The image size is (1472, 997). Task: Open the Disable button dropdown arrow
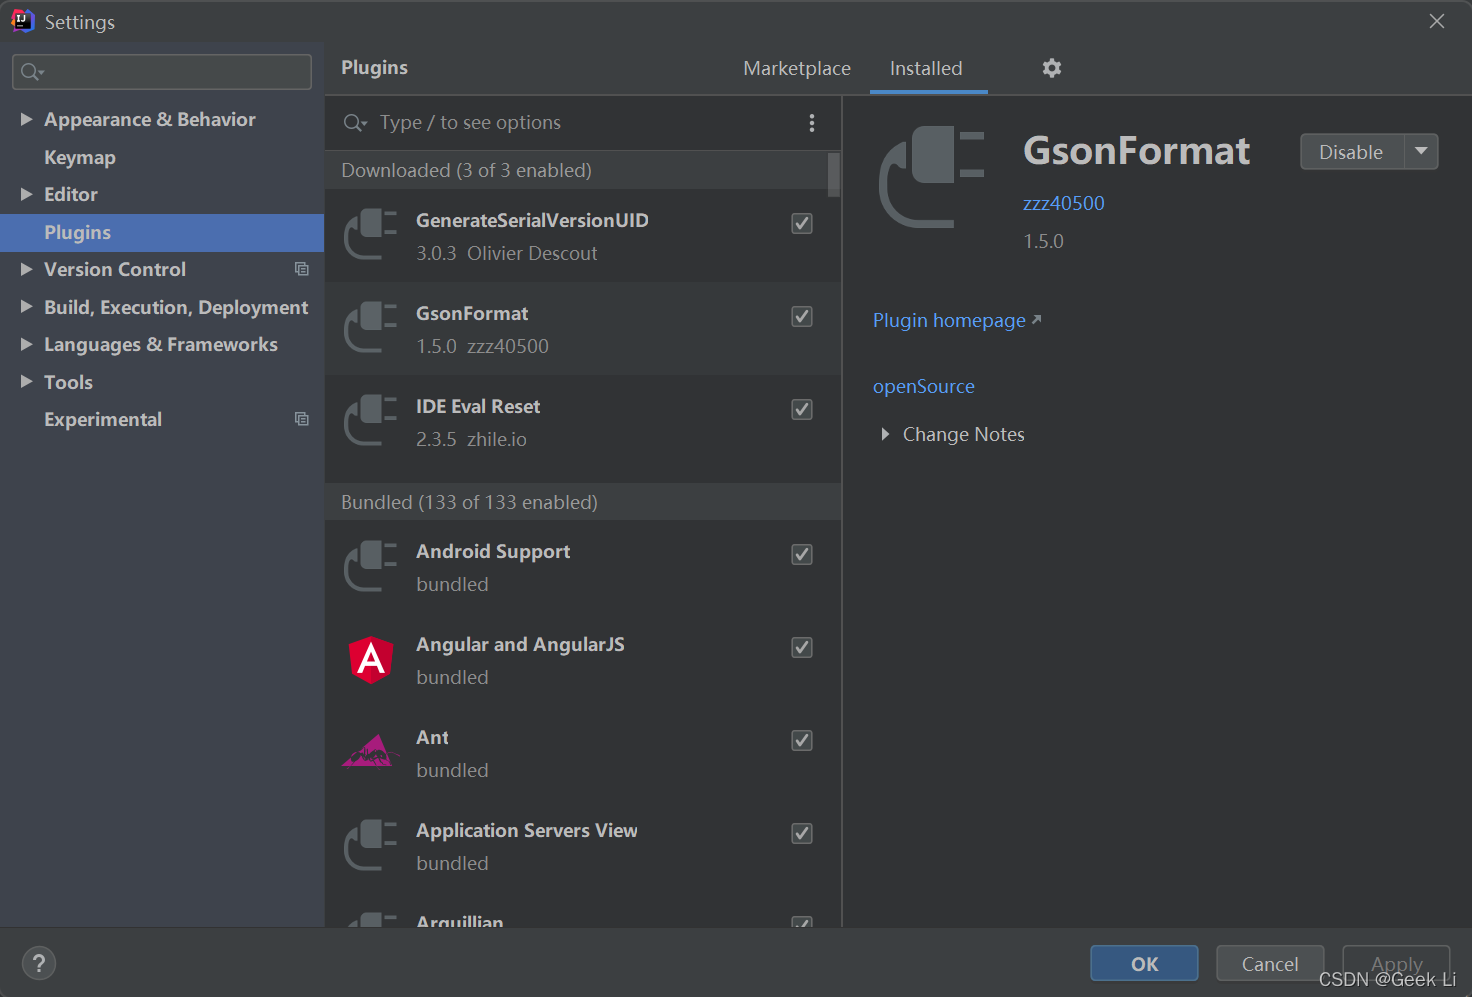1421,152
